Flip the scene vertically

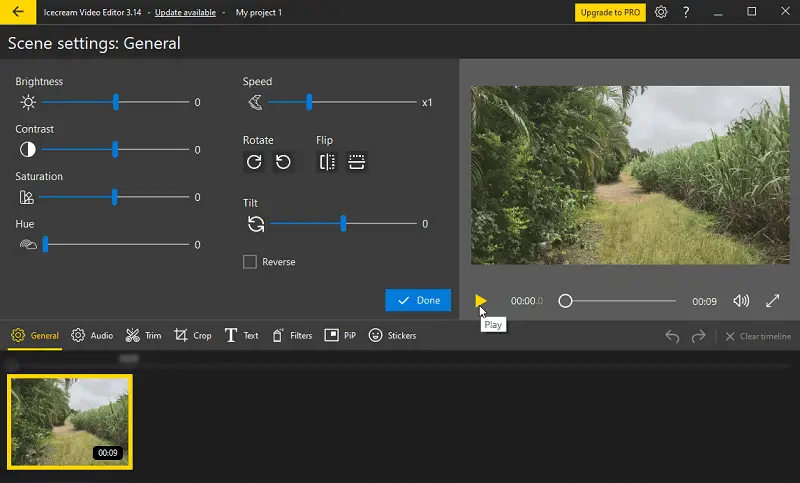[356, 162]
